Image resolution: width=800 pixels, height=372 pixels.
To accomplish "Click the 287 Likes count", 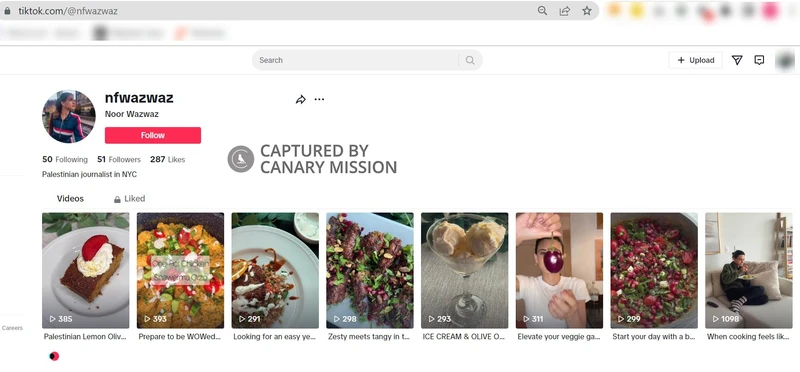I will click(x=167, y=159).
